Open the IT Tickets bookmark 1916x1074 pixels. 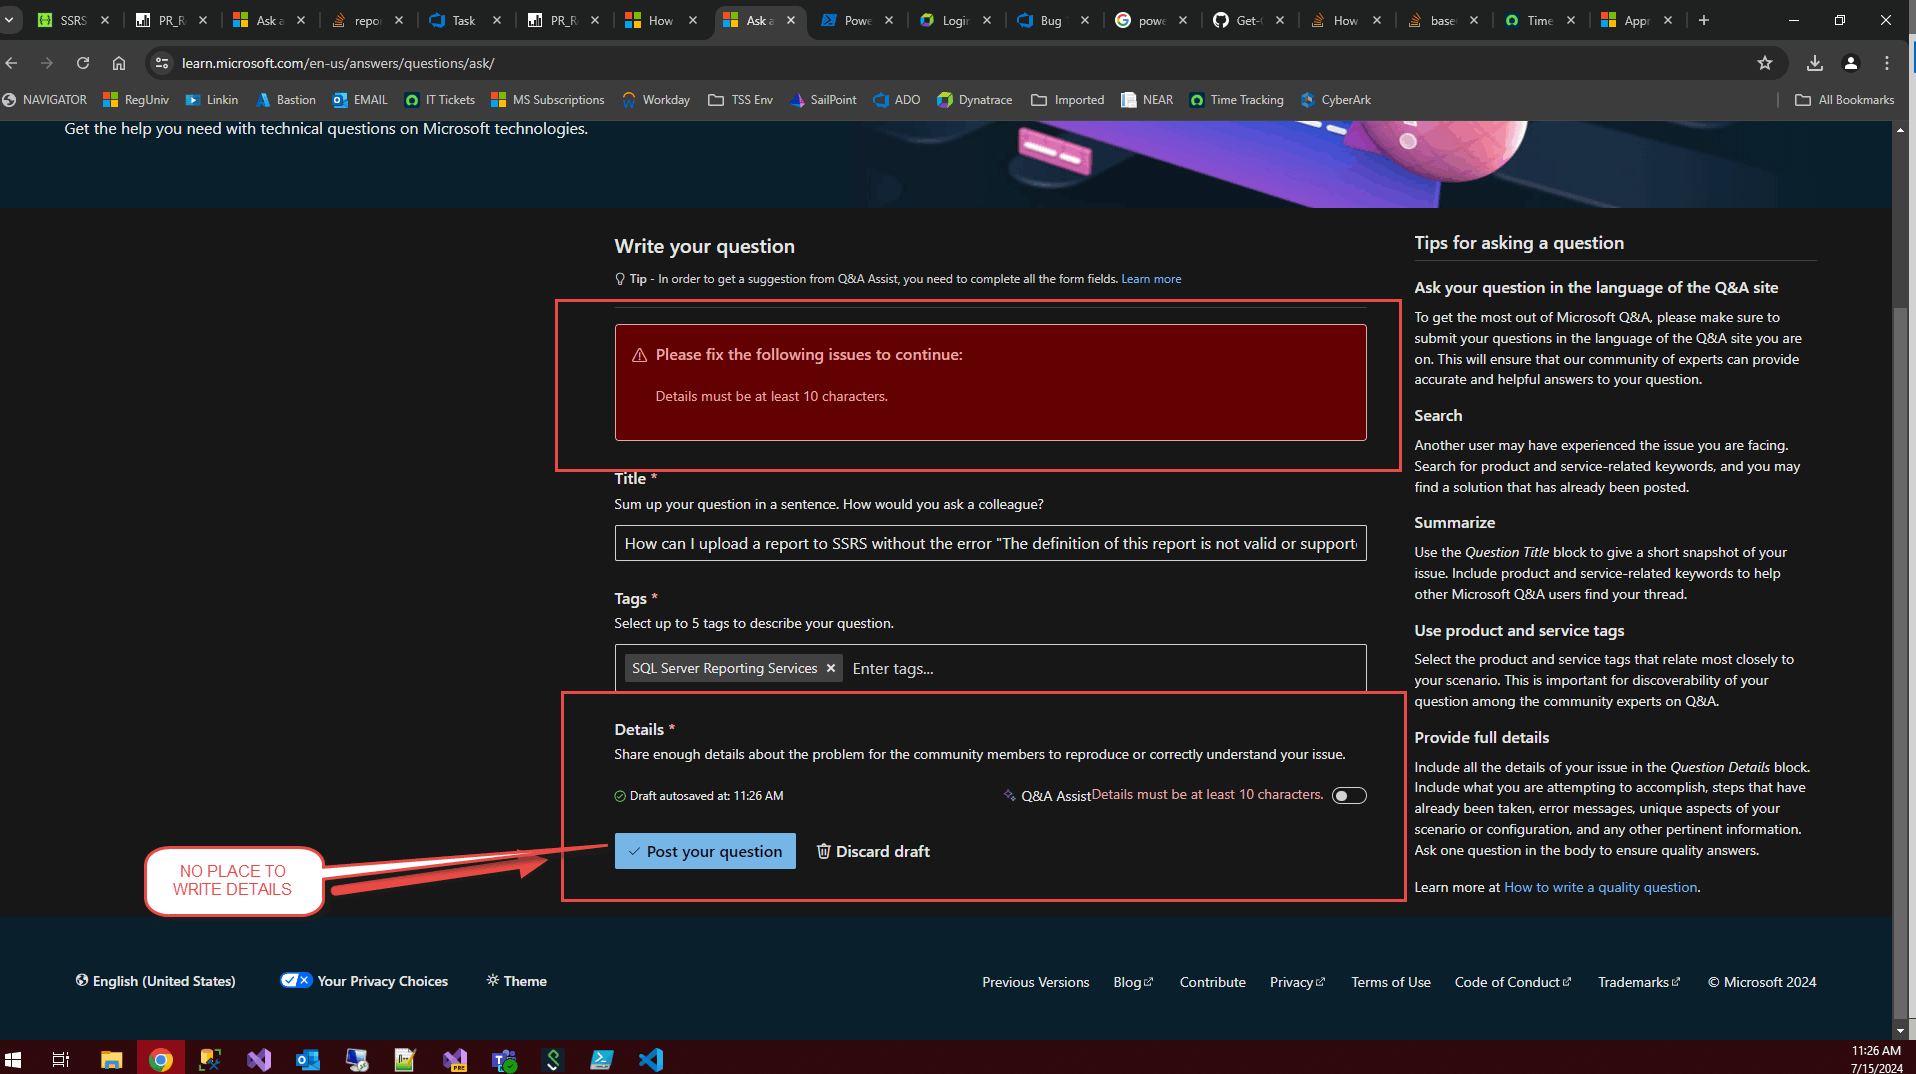(439, 99)
